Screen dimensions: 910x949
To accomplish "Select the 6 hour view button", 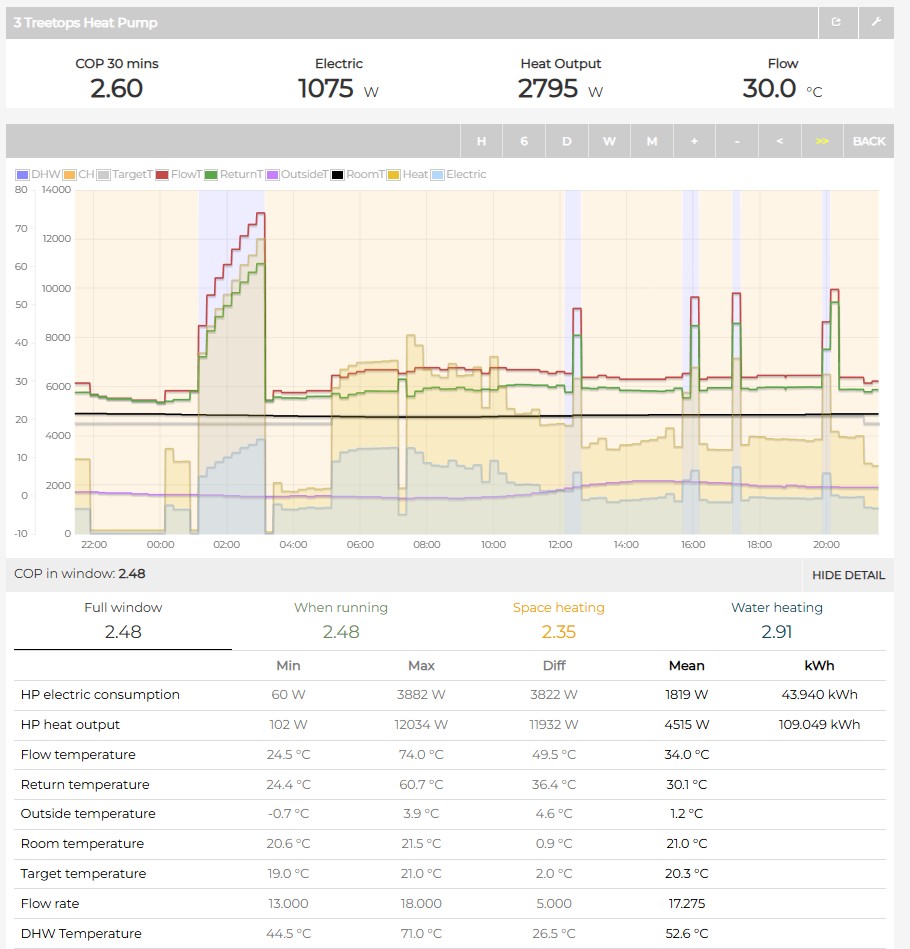I will pyautogui.click(x=524, y=141).
